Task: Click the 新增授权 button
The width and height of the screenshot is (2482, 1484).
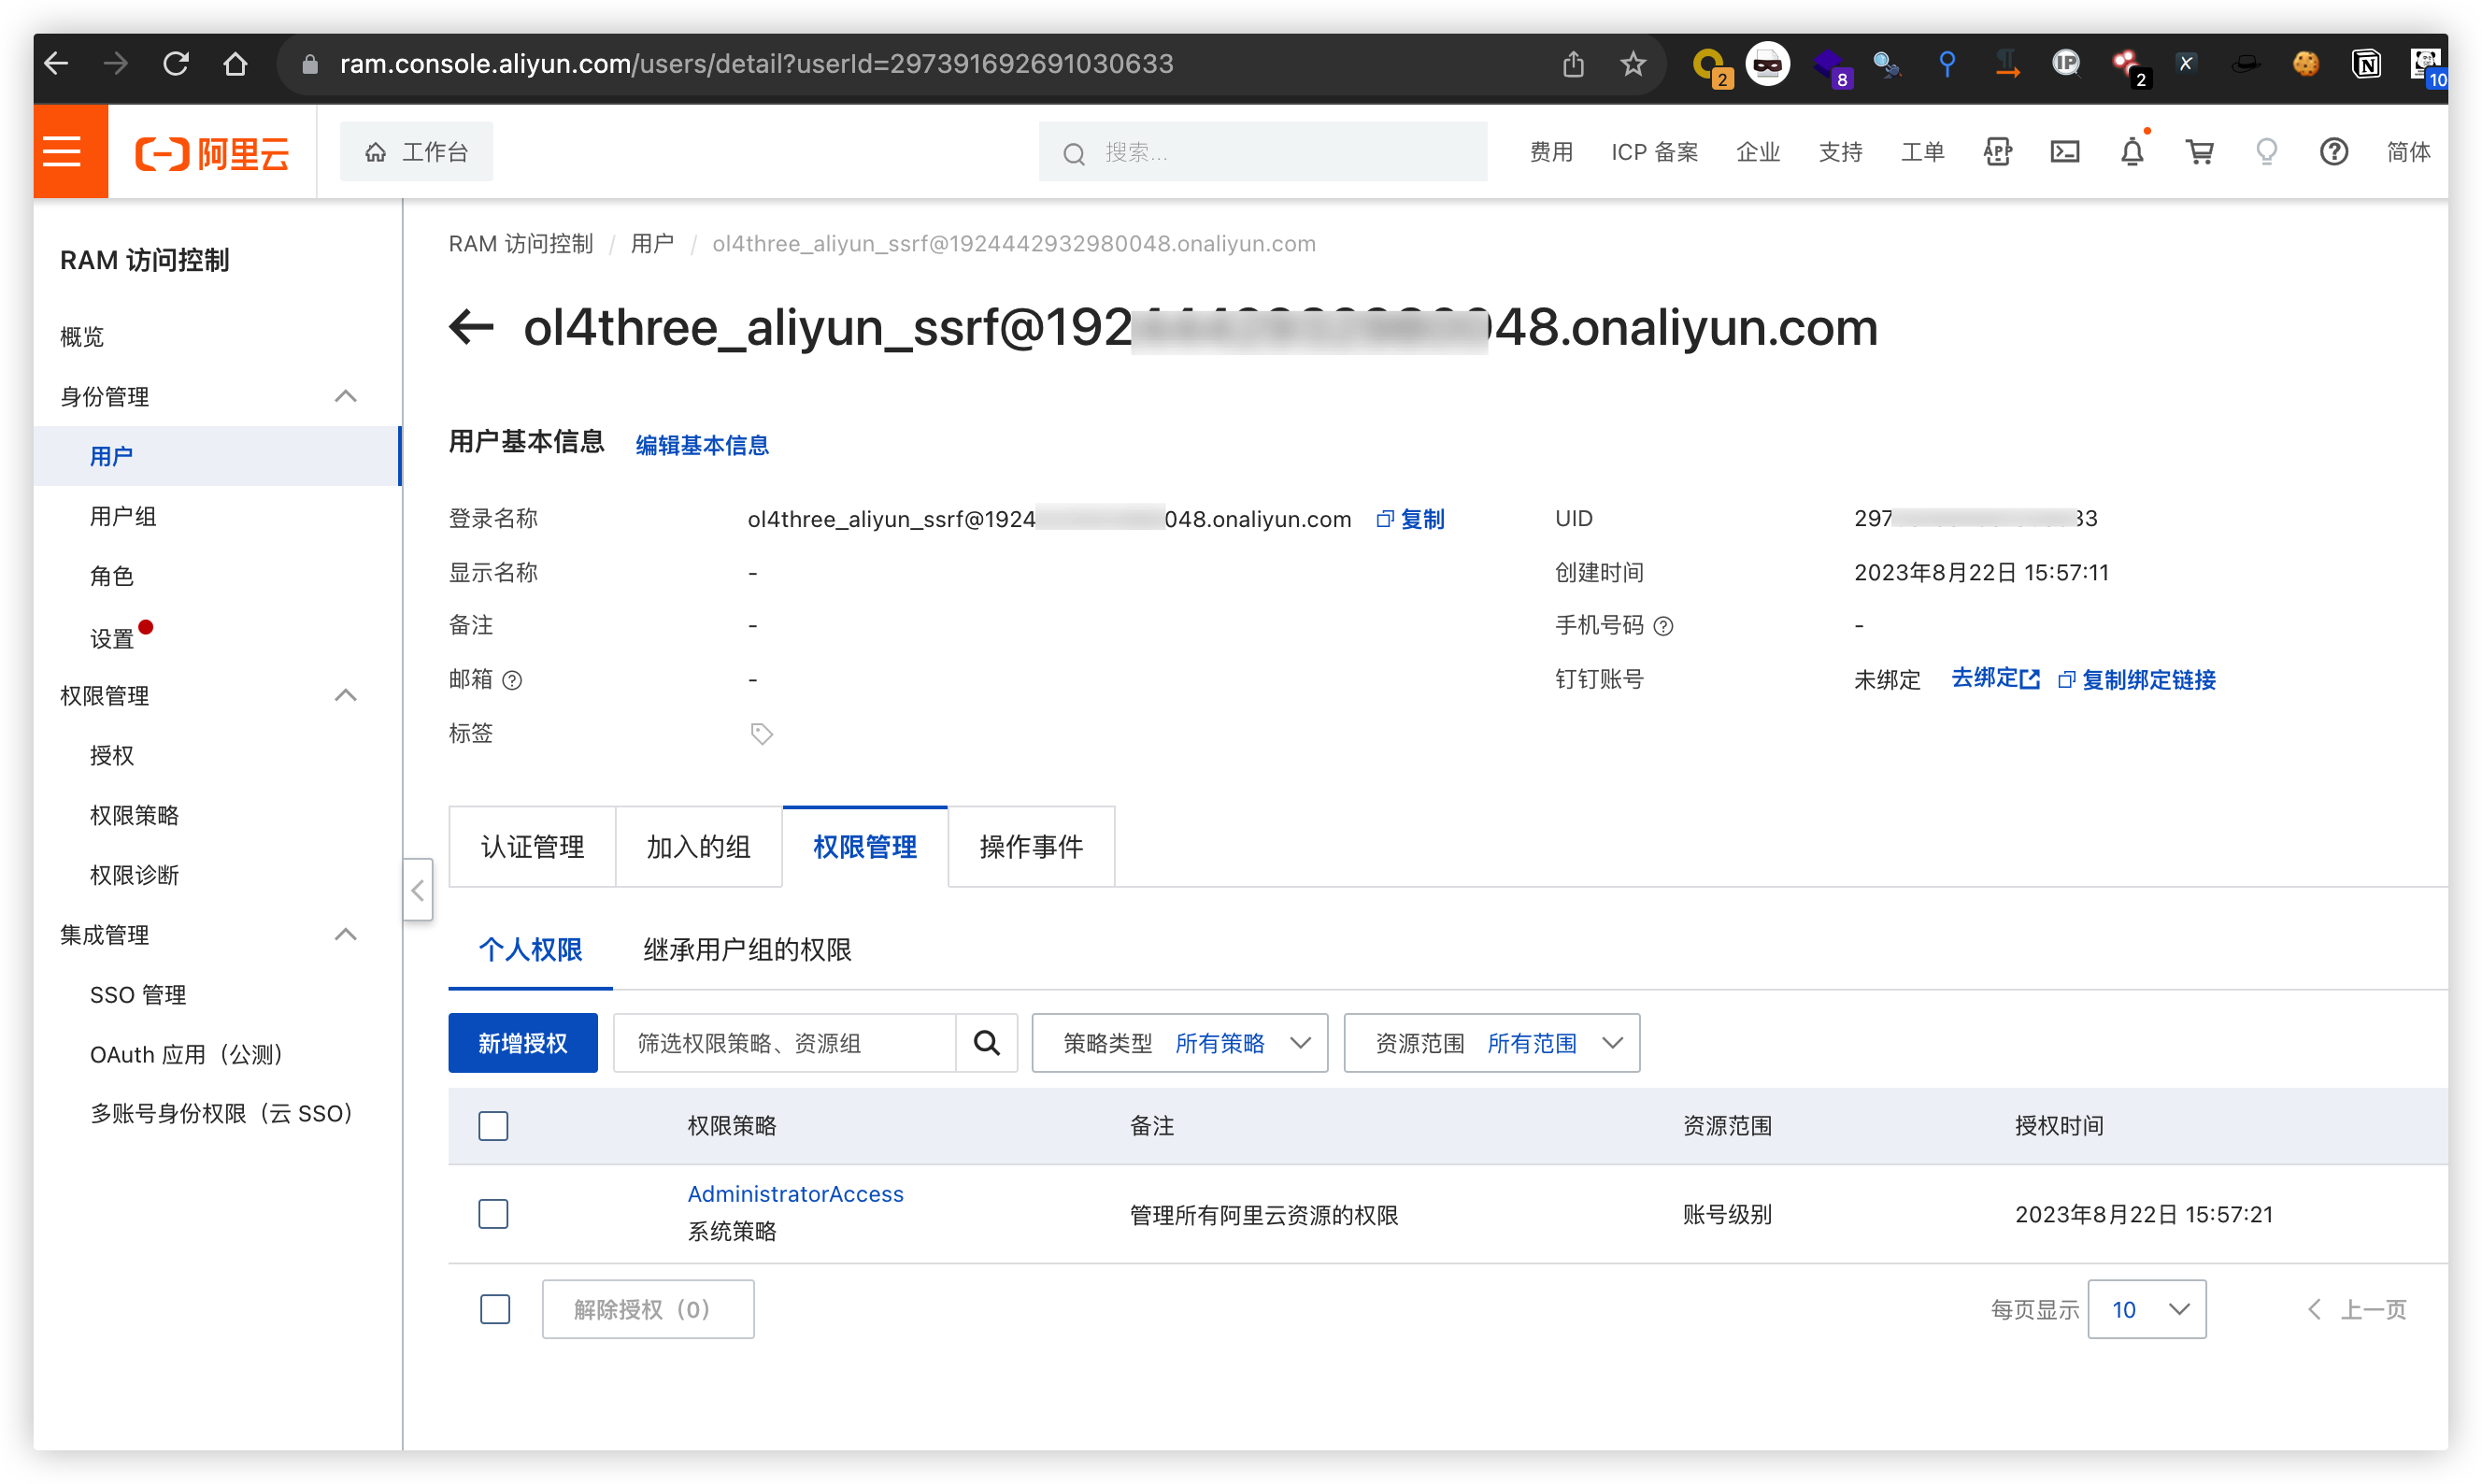Action: point(523,1043)
